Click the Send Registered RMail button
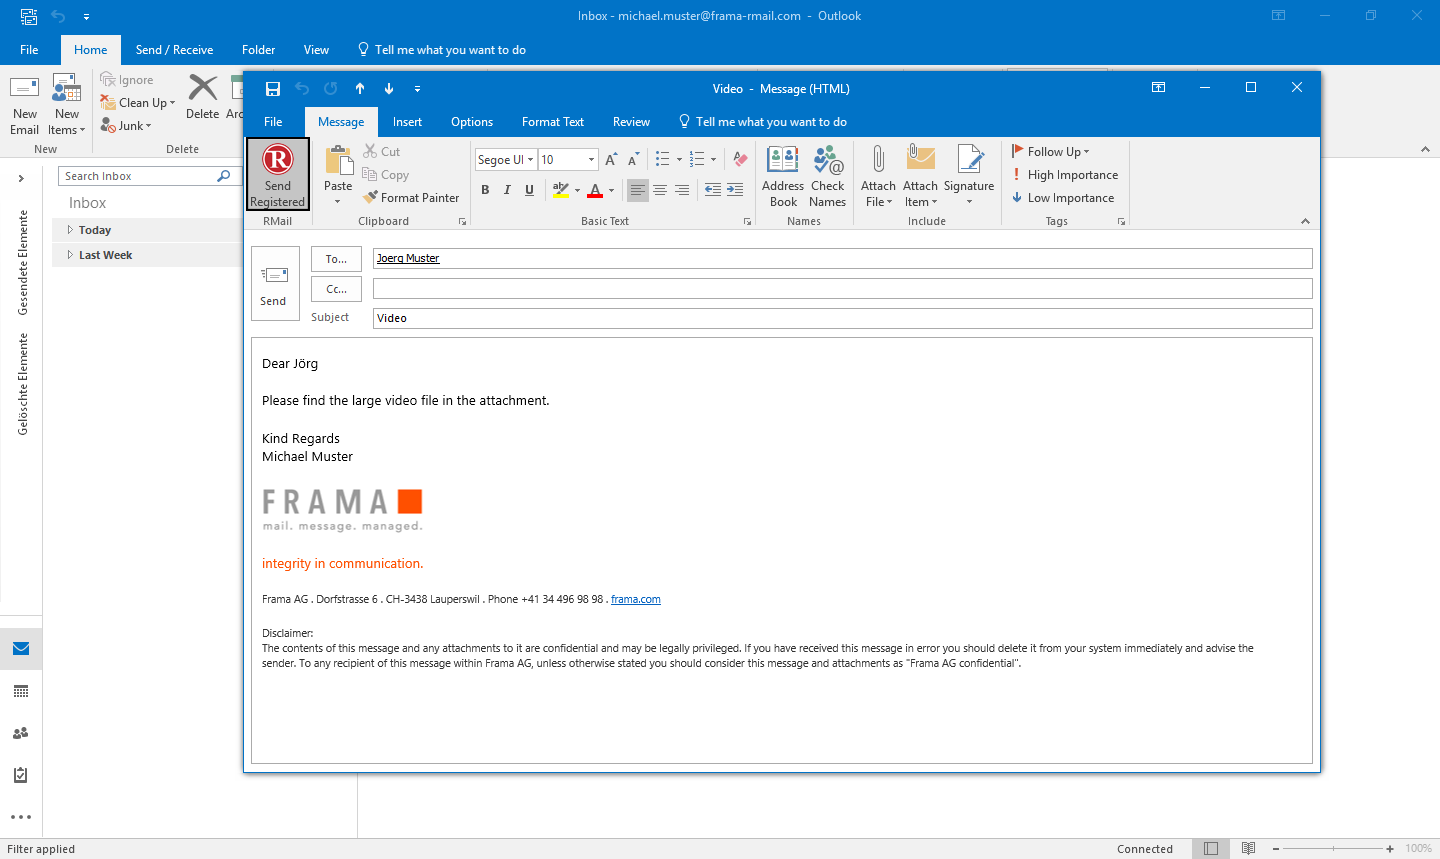Viewport: 1440px width, 859px height. [x=278, y=174]
